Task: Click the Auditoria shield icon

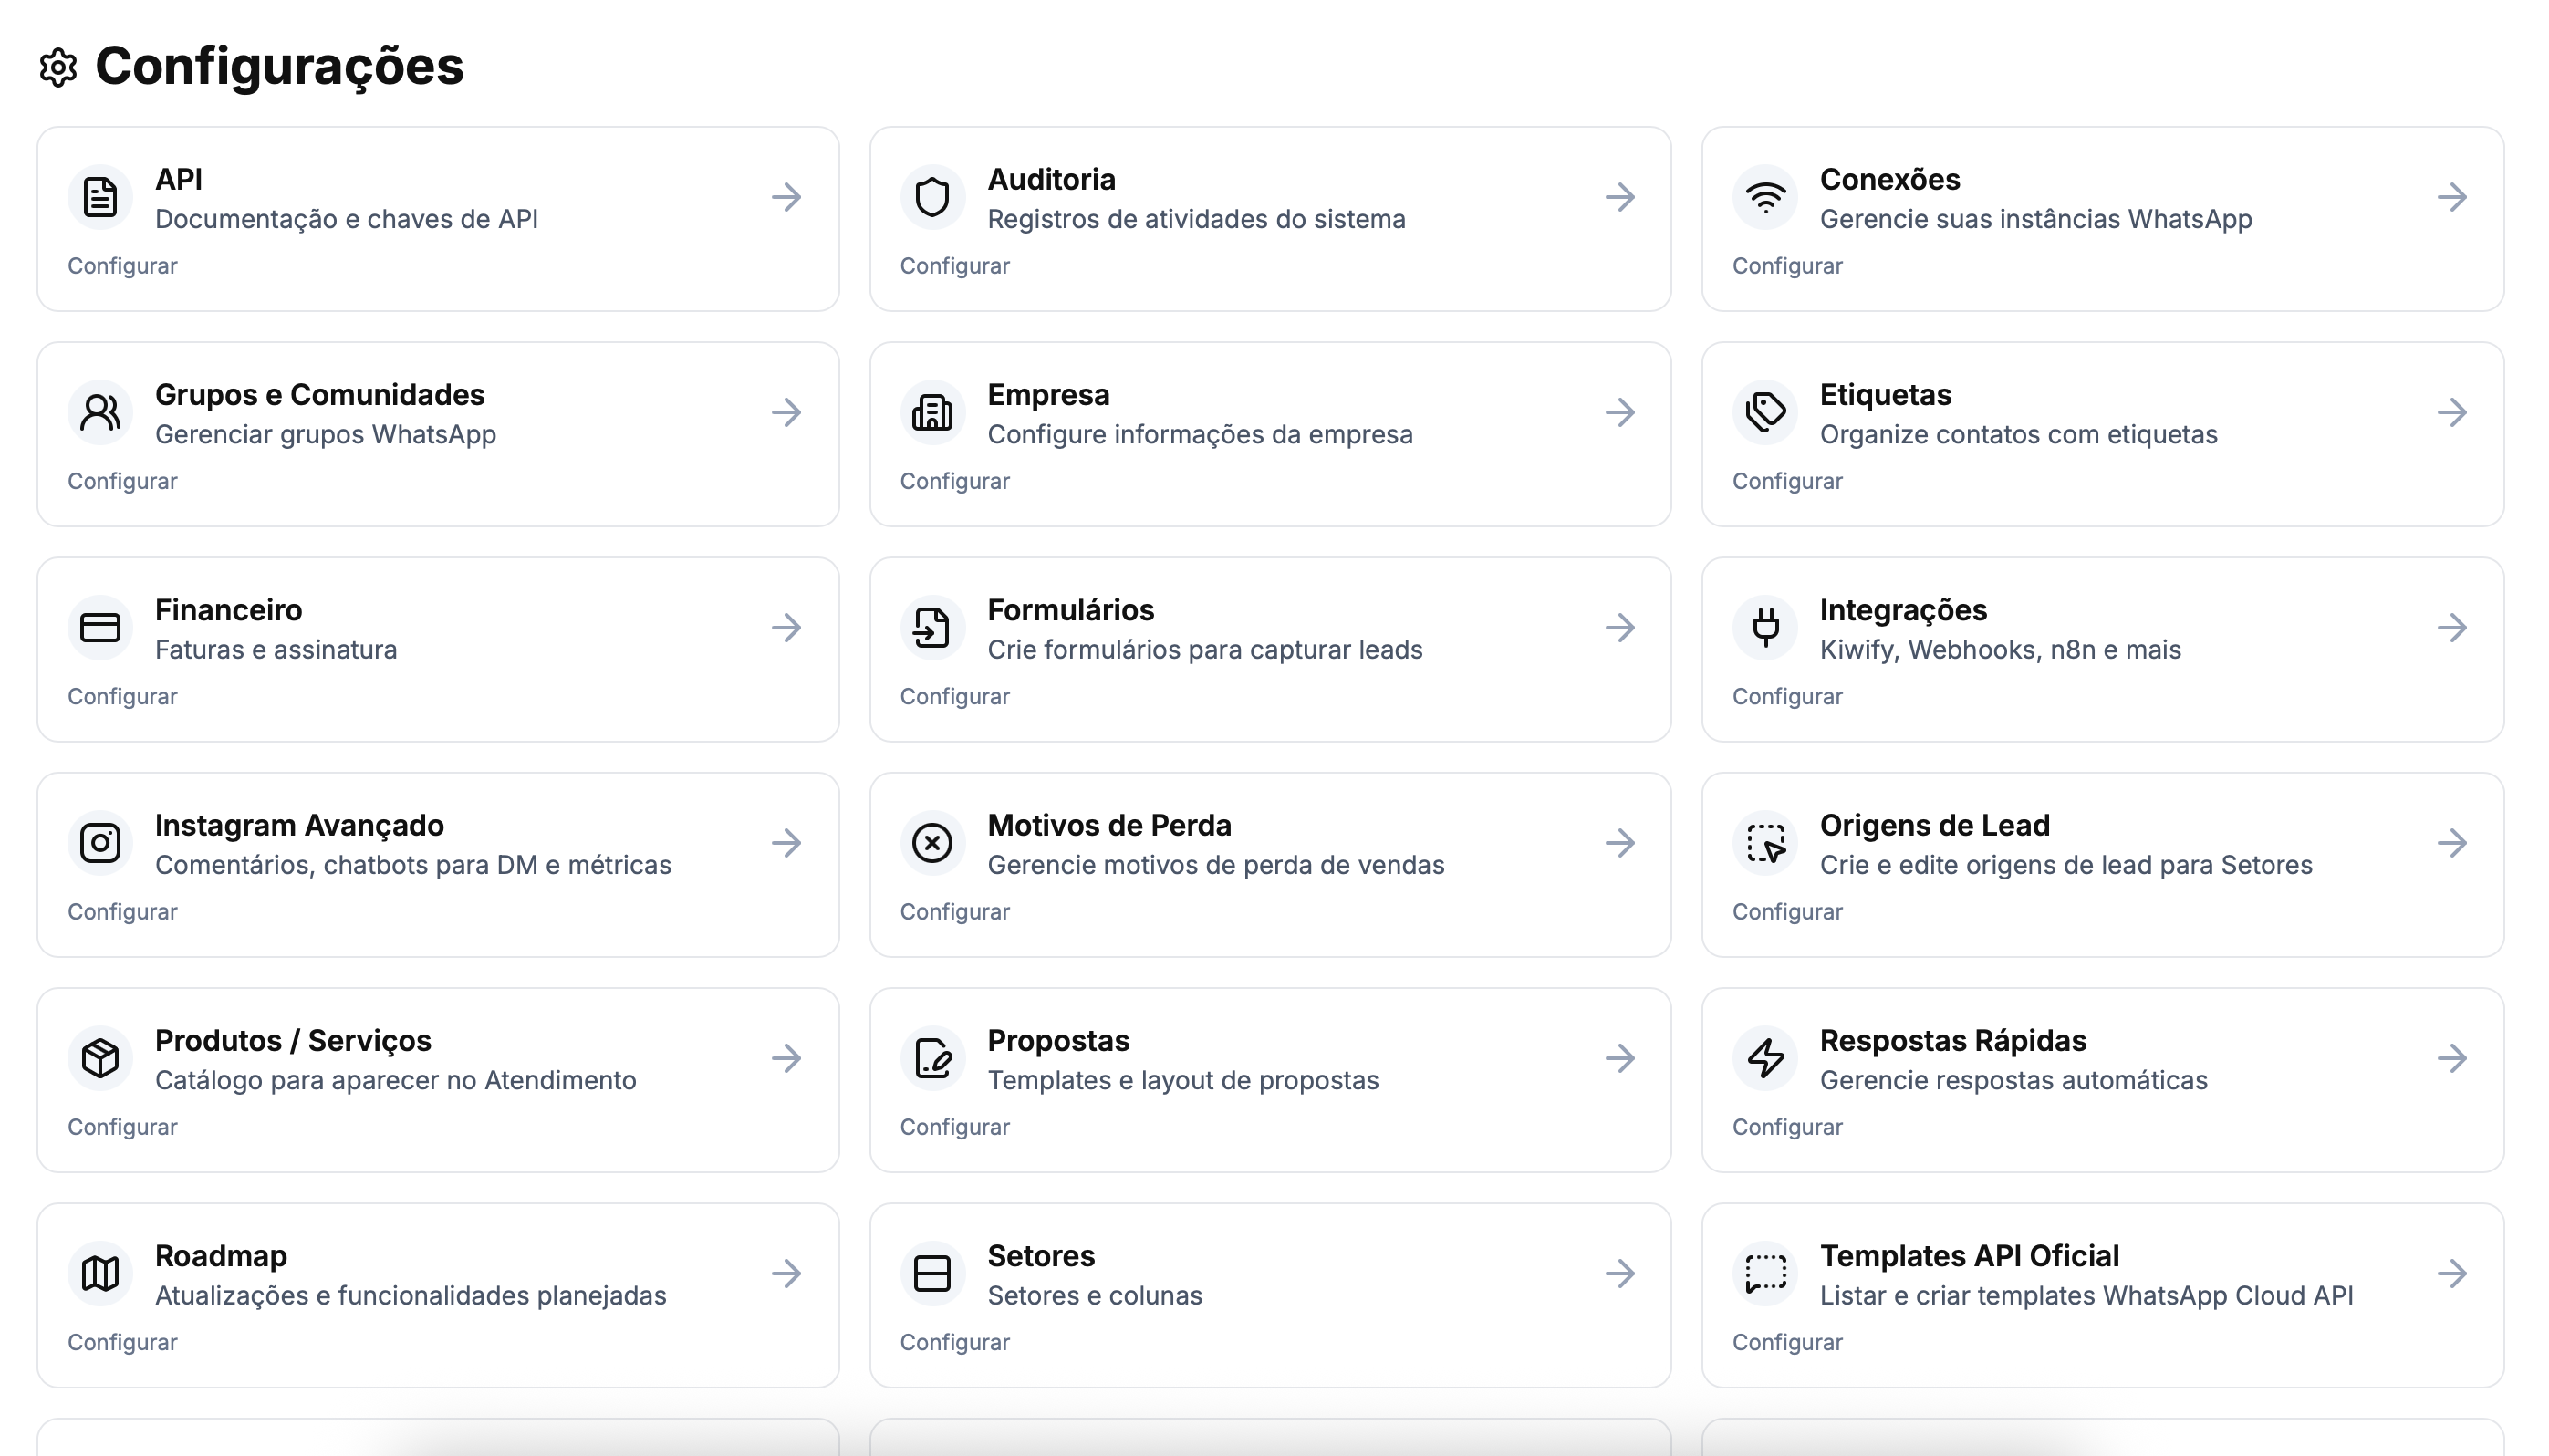Action: (x=932, y=196)
